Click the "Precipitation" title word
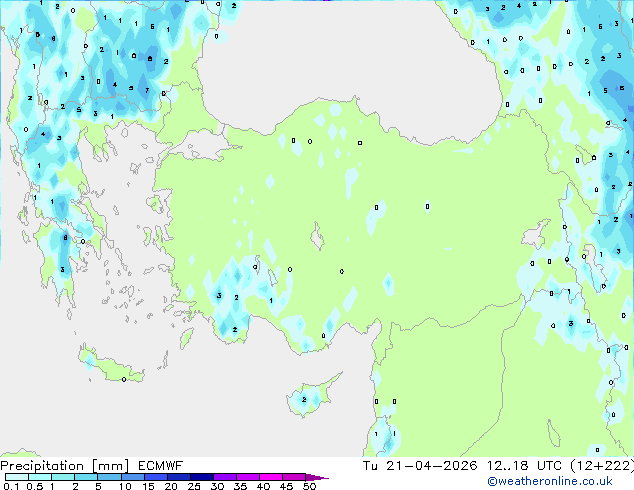This screenshot has height=490, width=634. (42, 466)
